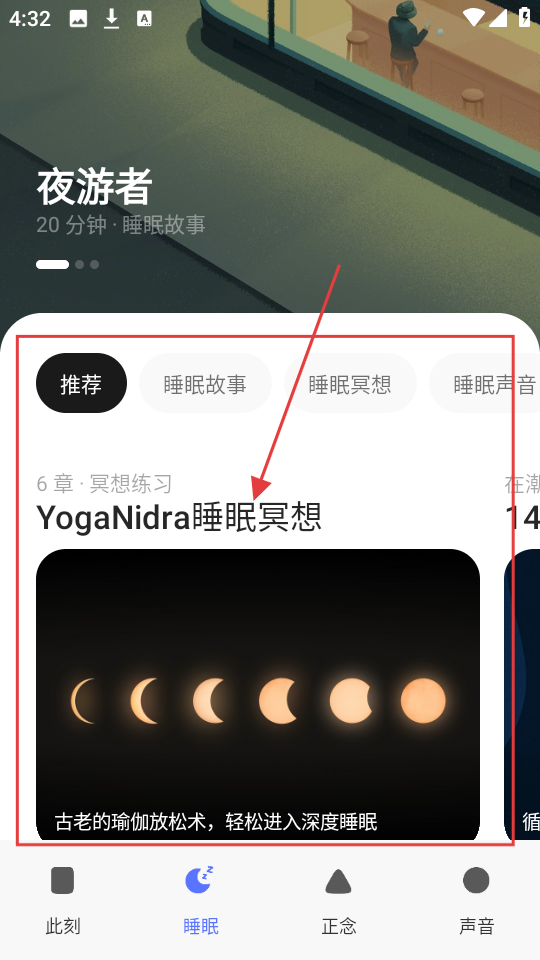This screenshot has height=960, width=540.
Task: Open the YogaNidra睡眠冥想 title
Action: pyautogui.click(x=179, y=517)
